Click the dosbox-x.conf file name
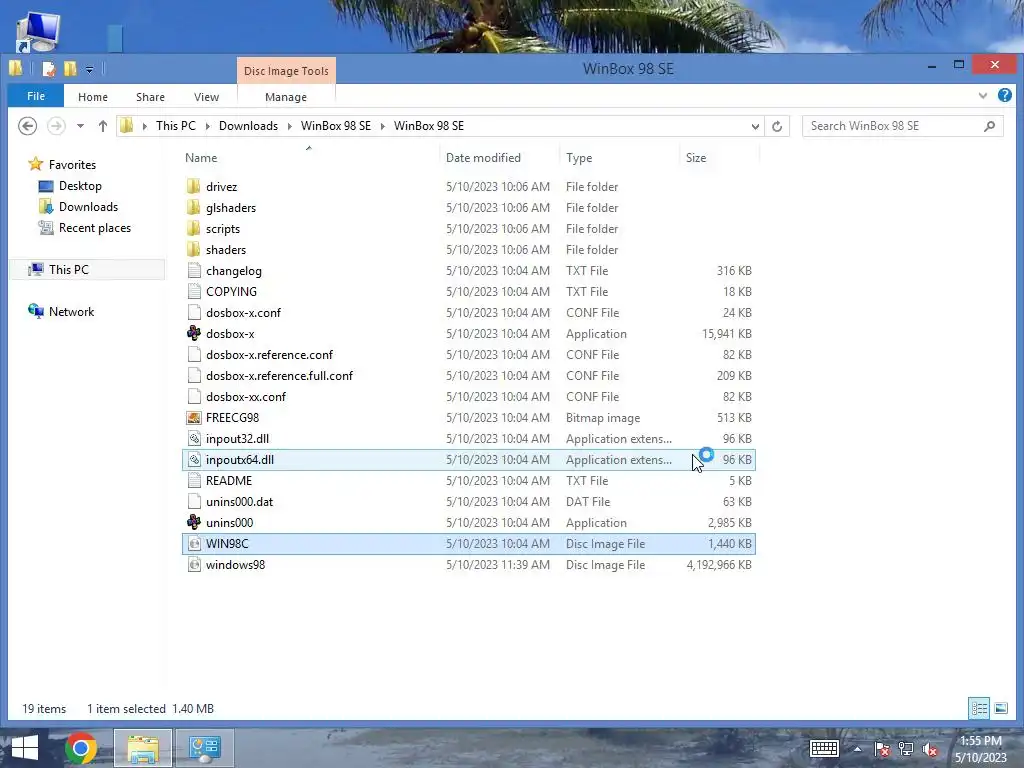Image resolution: width=1024 pixels, height=768 pixels. pos(243,313)
